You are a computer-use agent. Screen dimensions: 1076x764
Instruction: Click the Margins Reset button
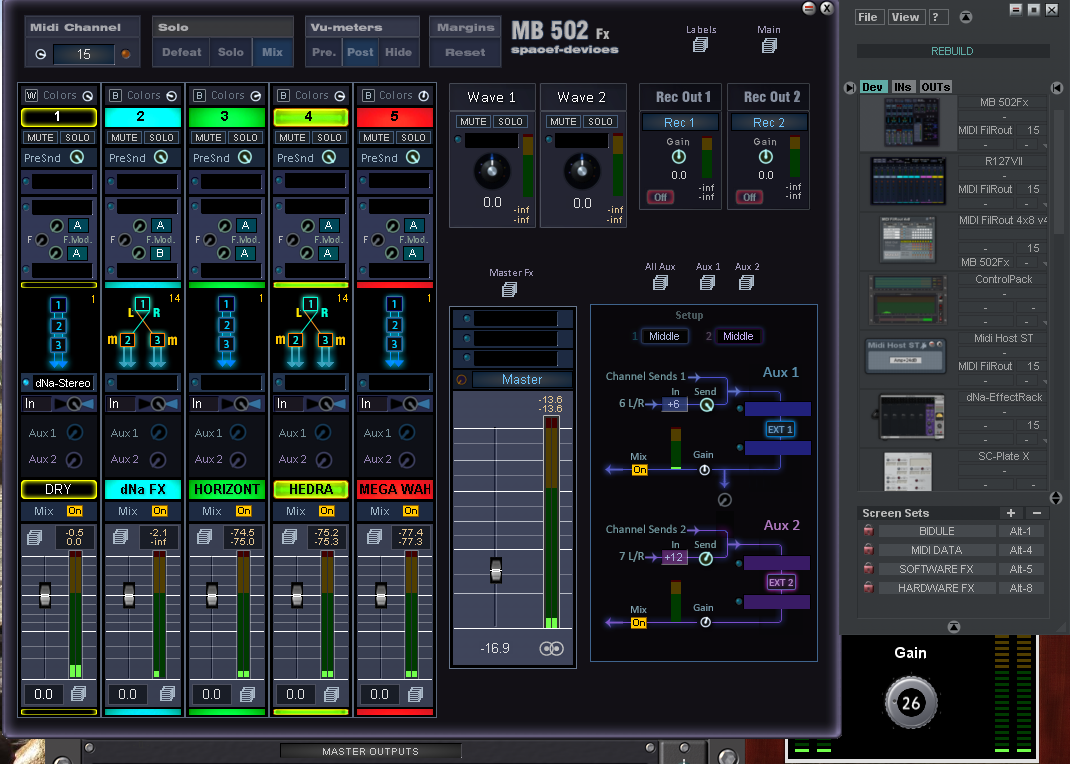coord(465,52)
